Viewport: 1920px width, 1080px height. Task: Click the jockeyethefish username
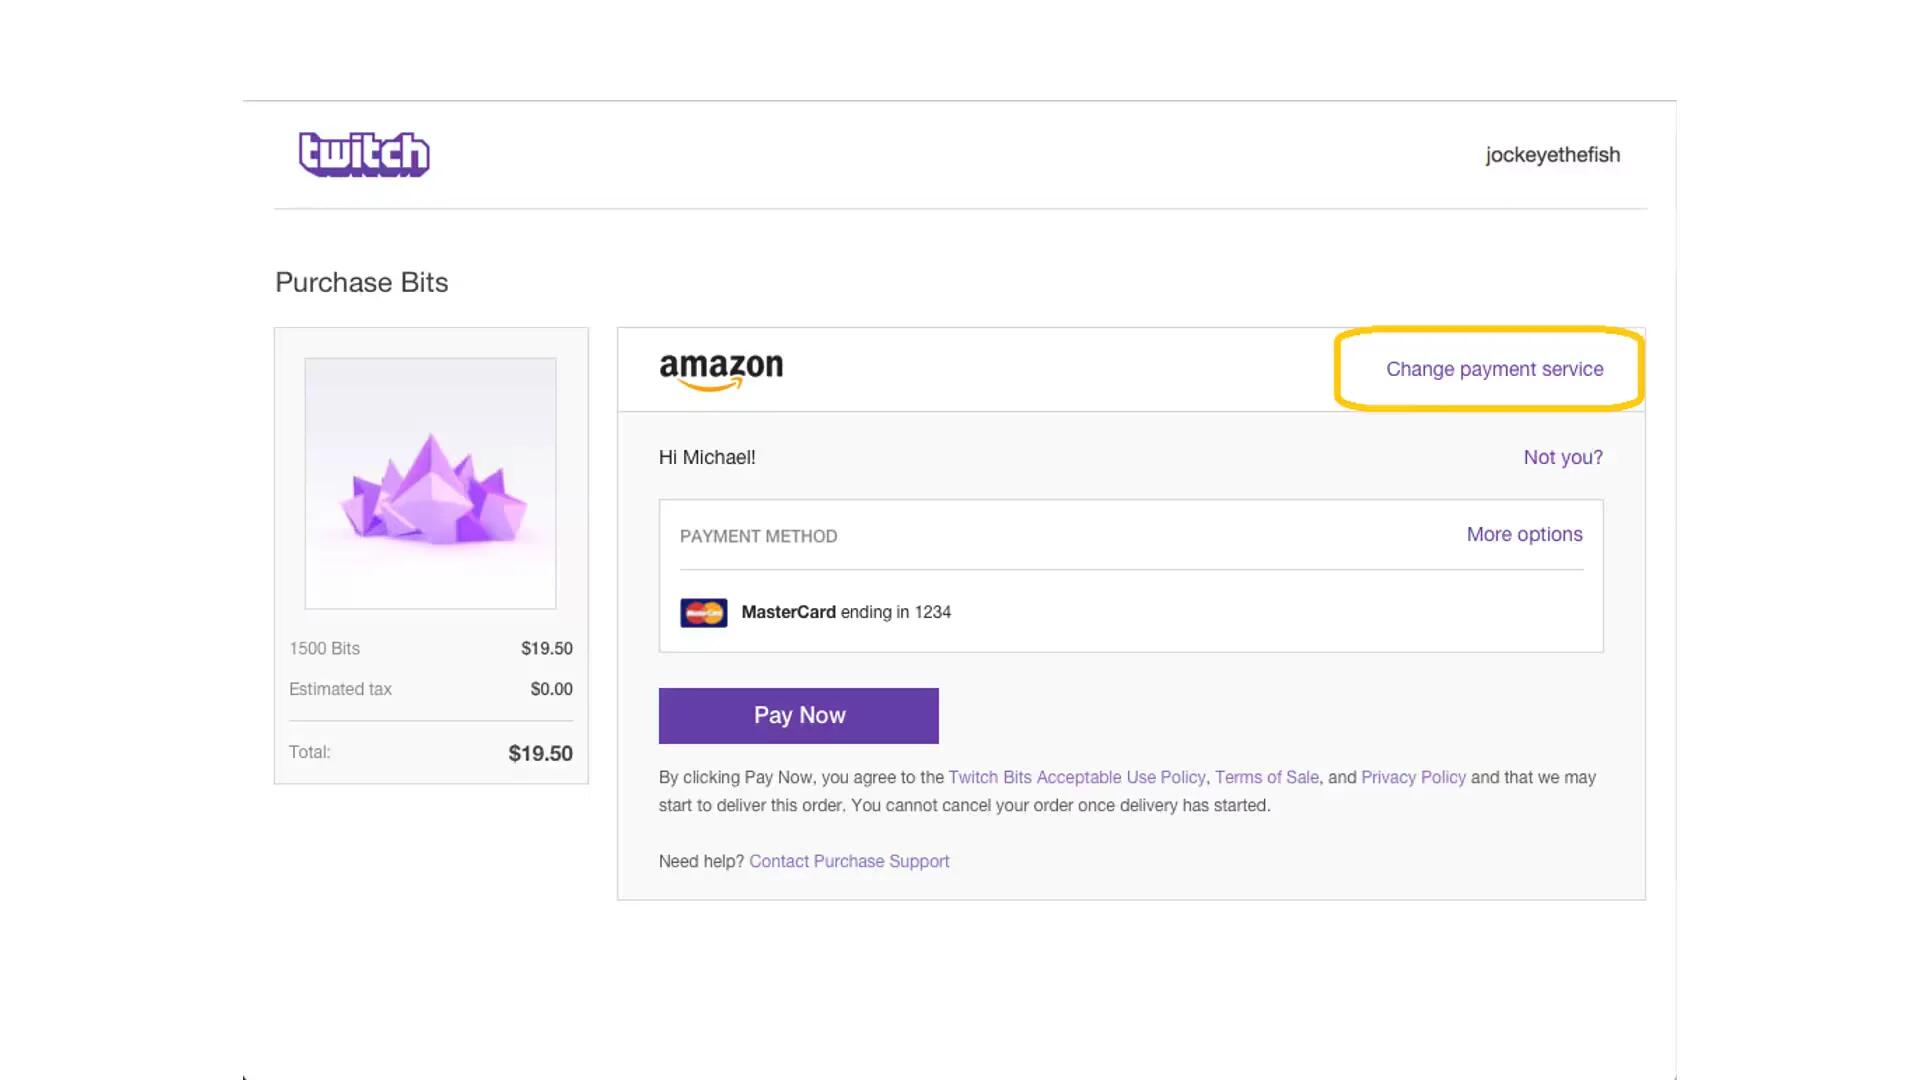[1552, 155]
